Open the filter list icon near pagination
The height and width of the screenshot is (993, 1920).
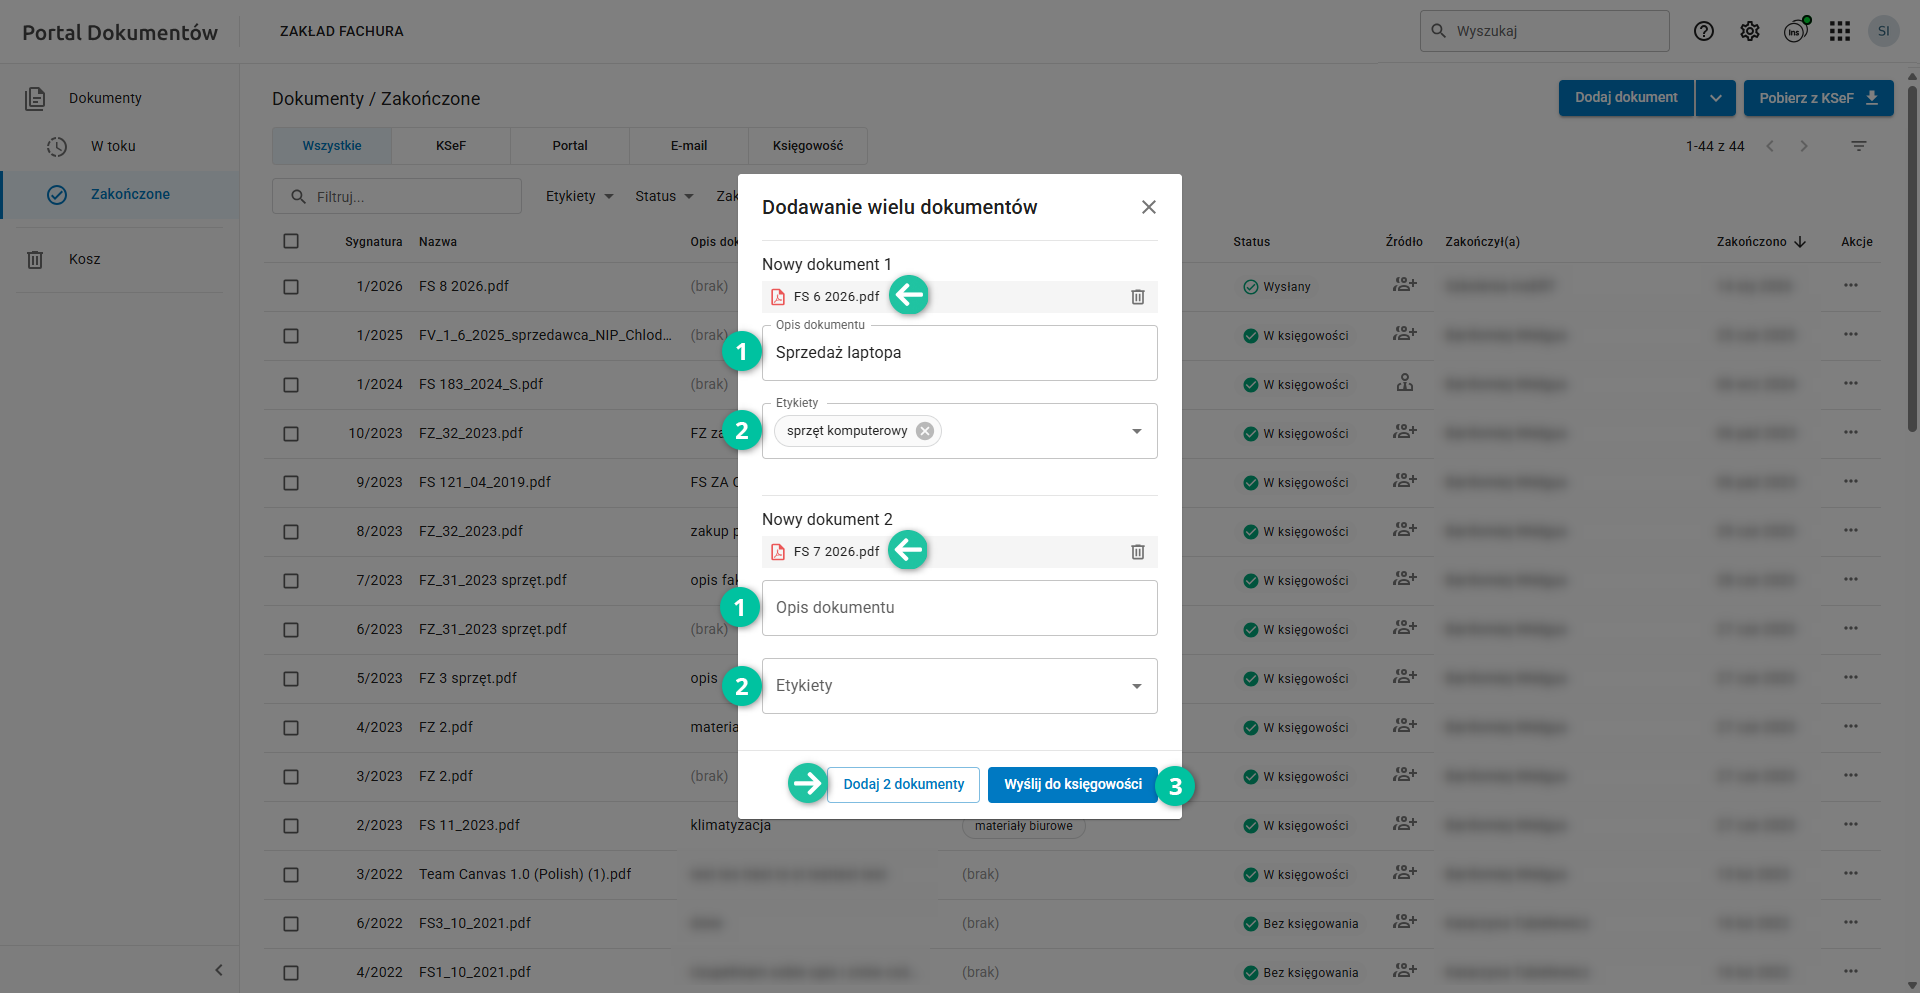pos(1858,146)
